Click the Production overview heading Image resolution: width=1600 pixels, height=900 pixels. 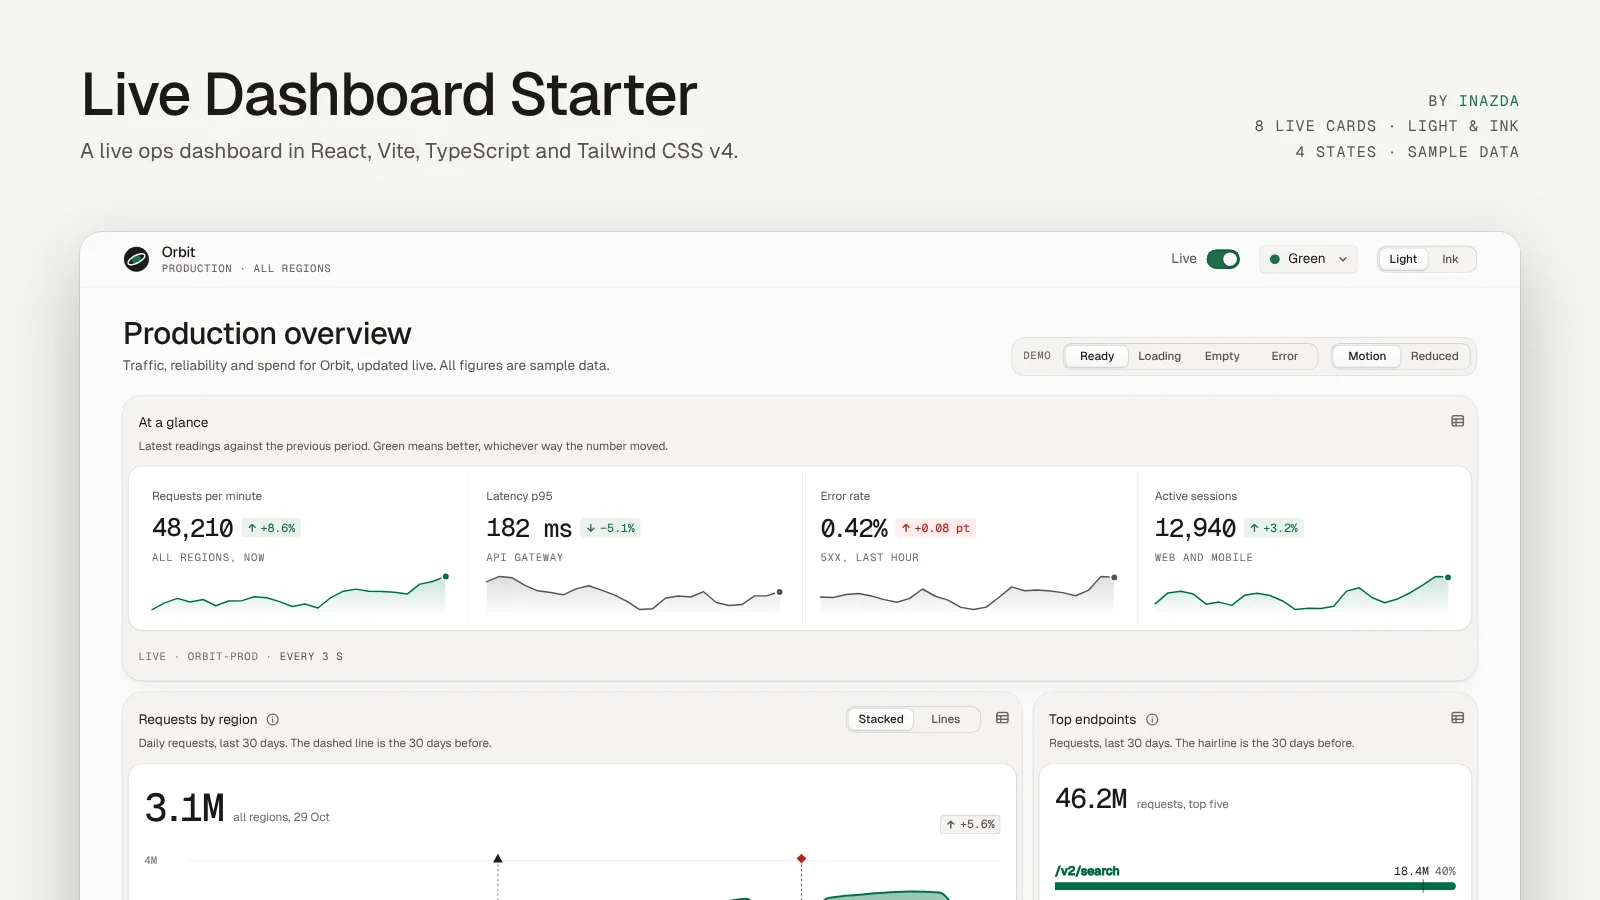pos(267,333)
